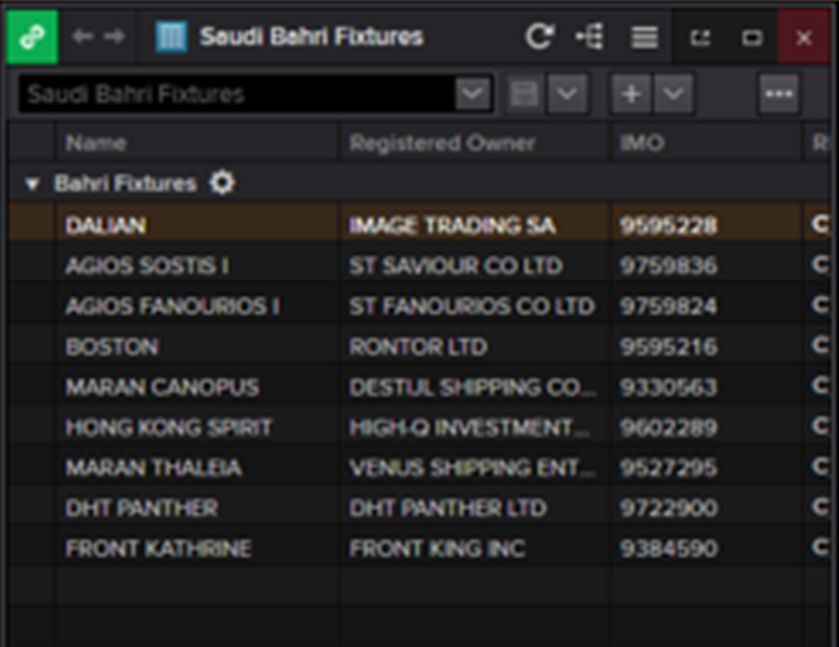Open the add options dropdown arrow
This screenshot has width=839, height=647.
tap(673, 94)
